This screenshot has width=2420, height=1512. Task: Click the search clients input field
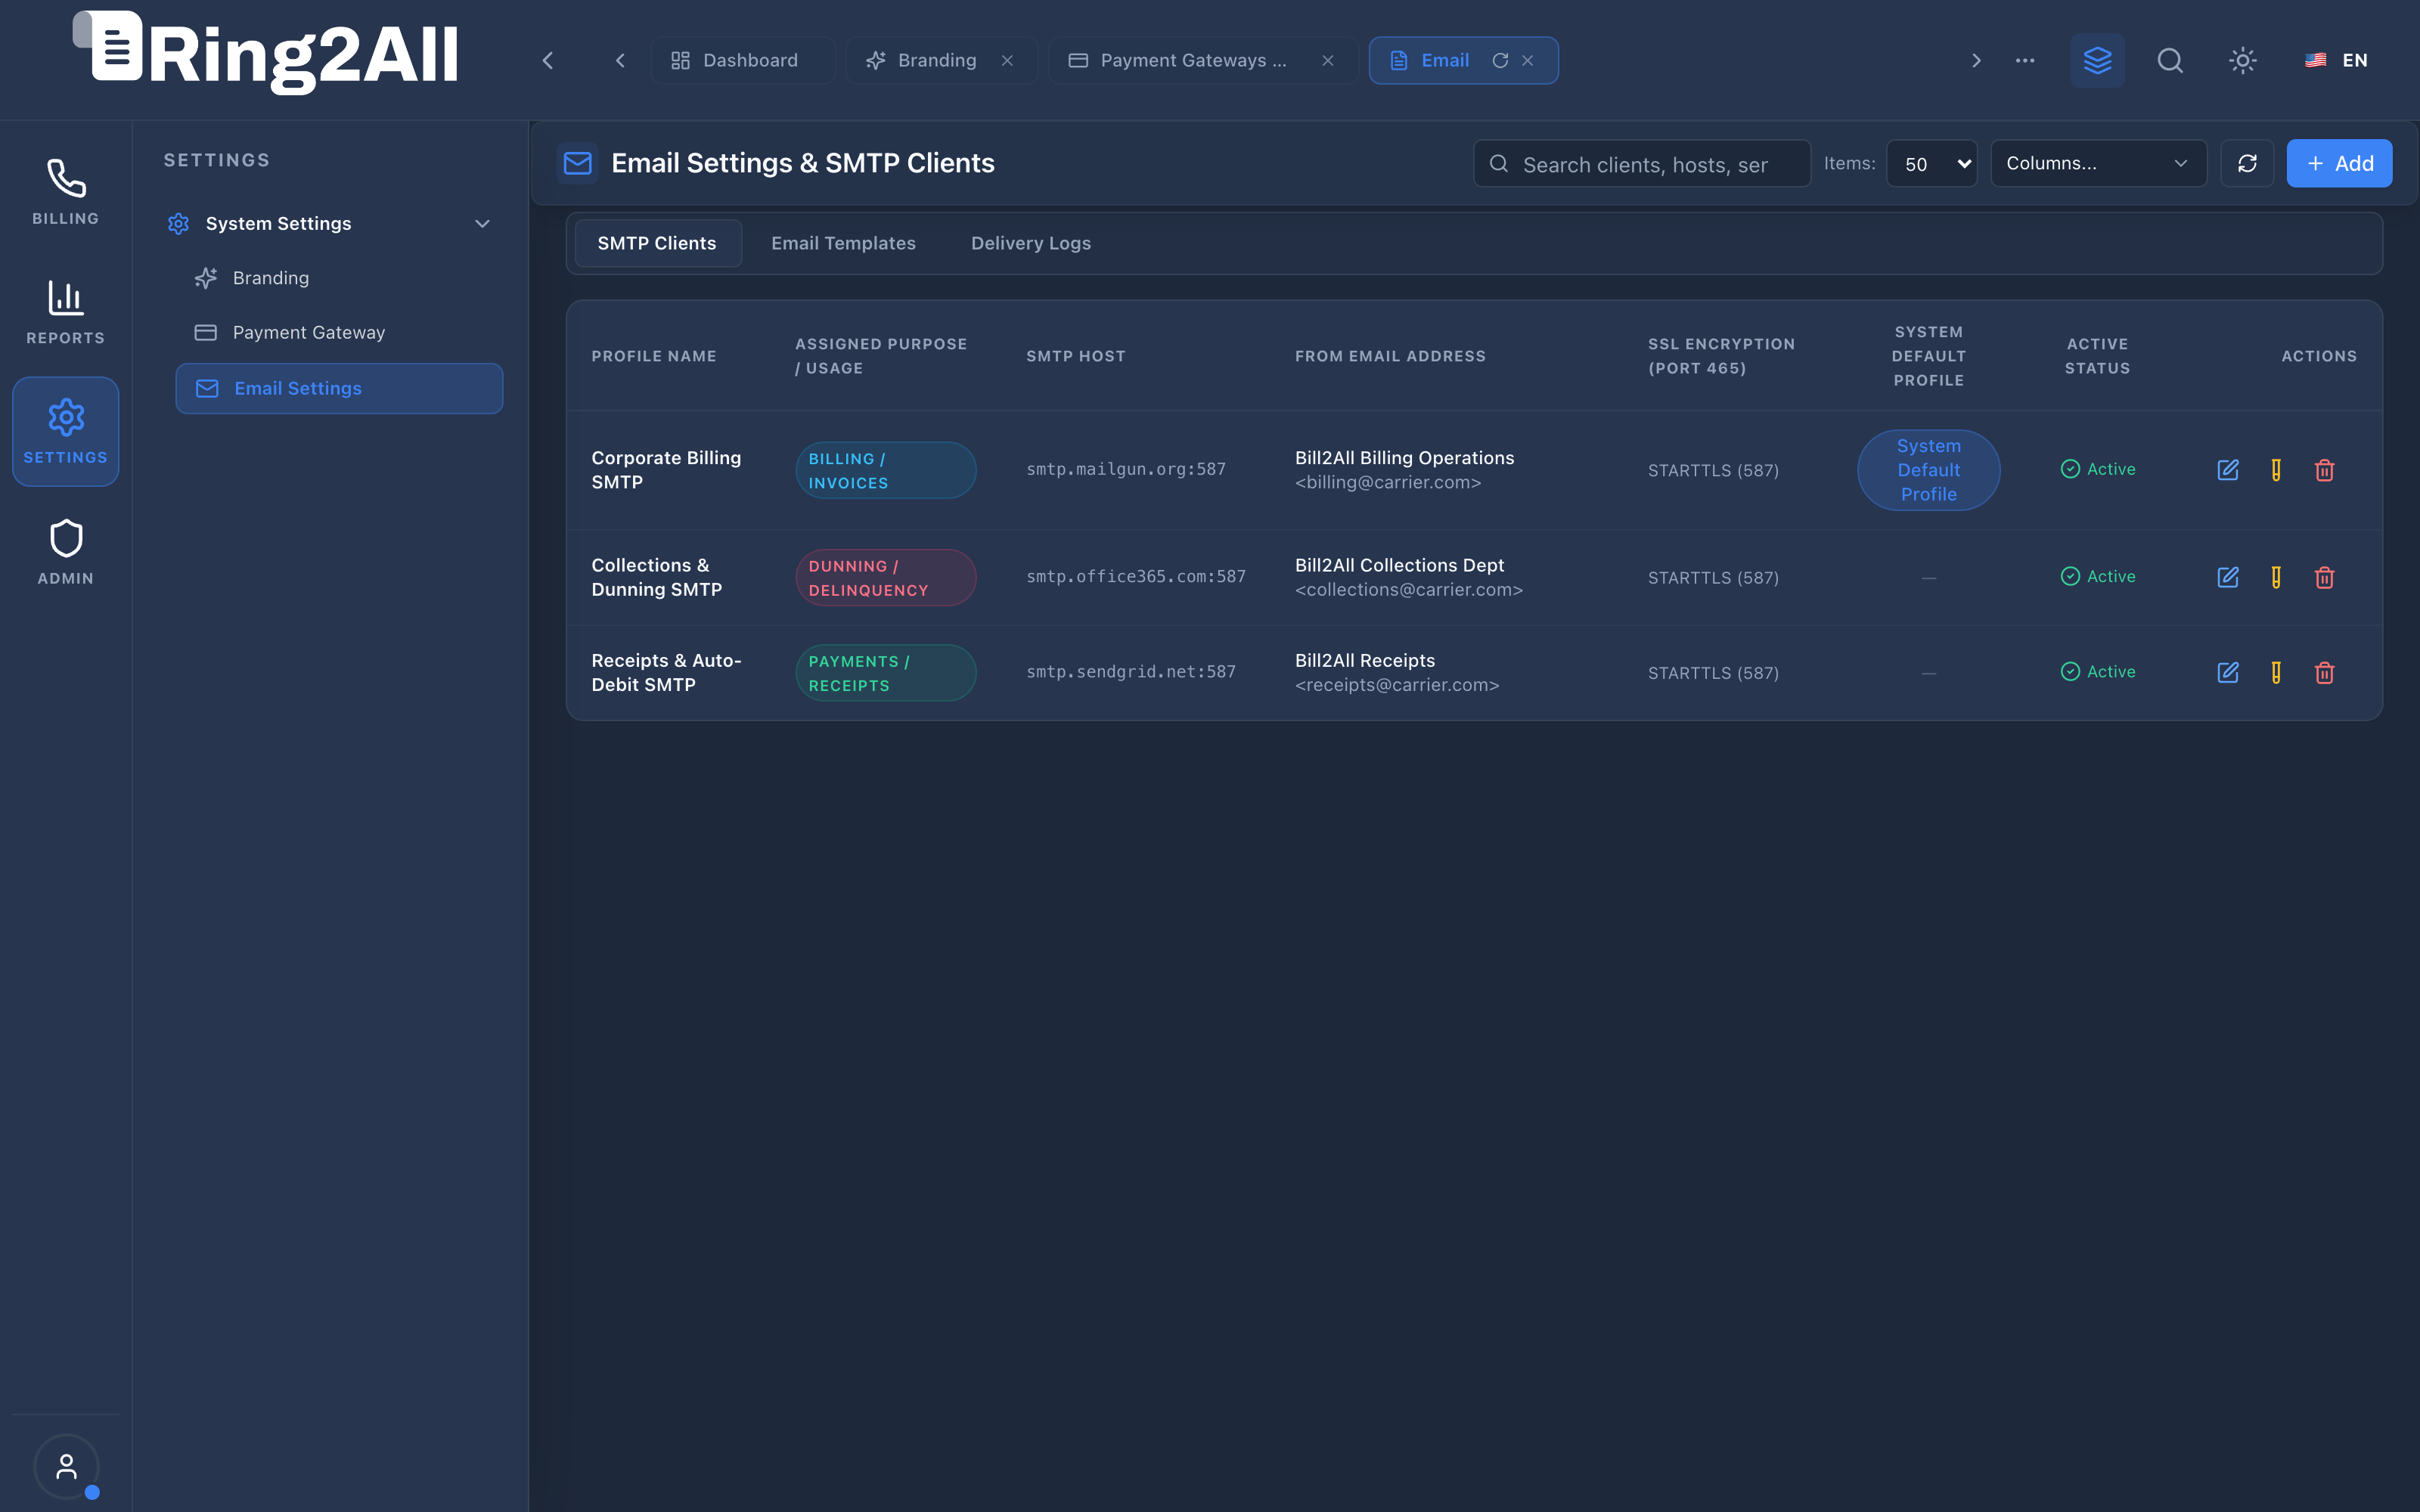point(1641,163)
